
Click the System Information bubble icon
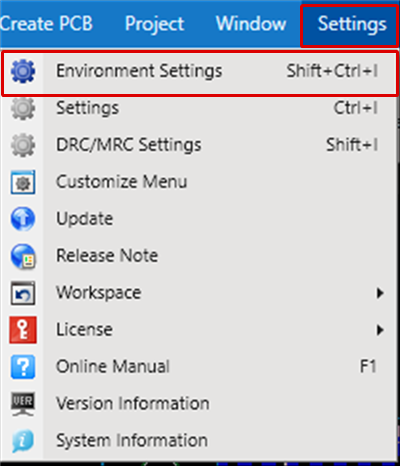coord(23,441)
